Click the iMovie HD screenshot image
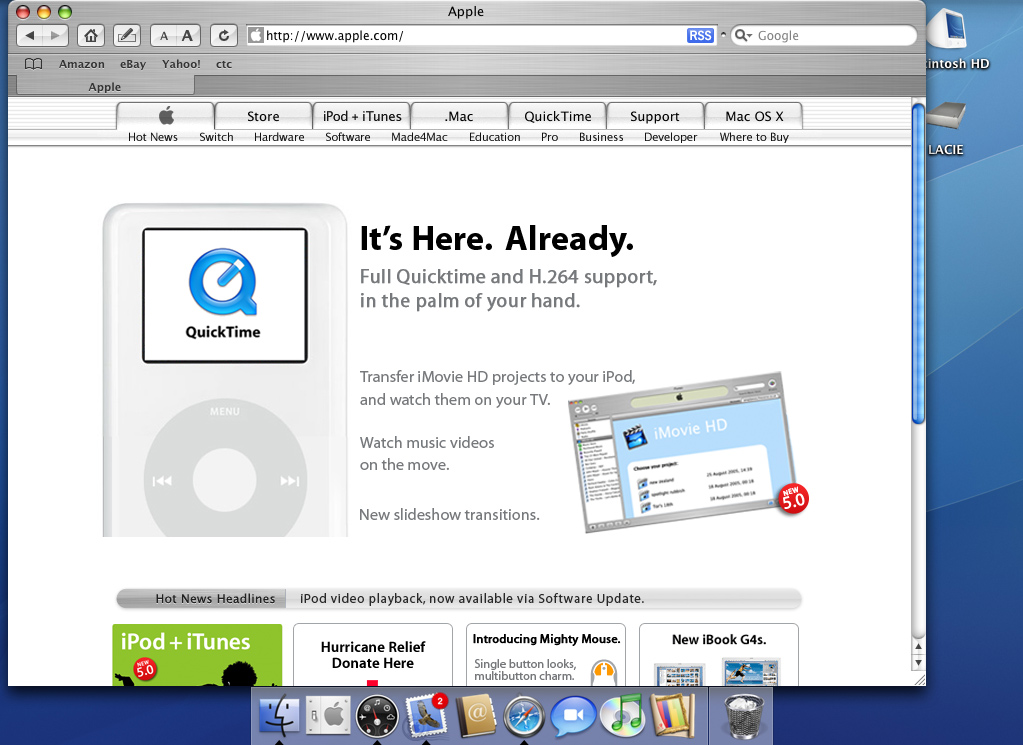 click(x=684, y=452)
